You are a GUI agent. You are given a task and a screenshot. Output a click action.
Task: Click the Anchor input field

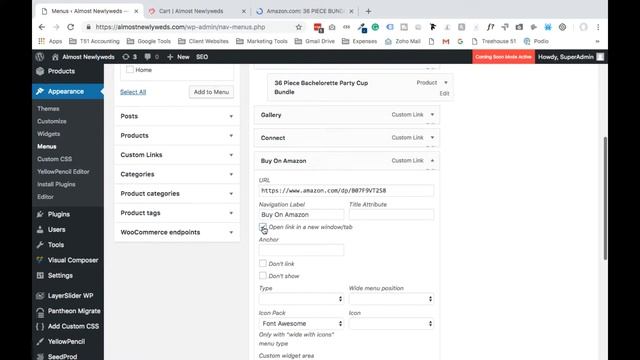301,250
